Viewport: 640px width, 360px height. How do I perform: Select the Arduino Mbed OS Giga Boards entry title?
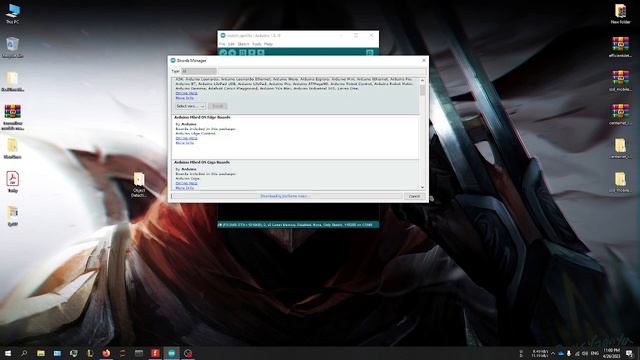202,162
